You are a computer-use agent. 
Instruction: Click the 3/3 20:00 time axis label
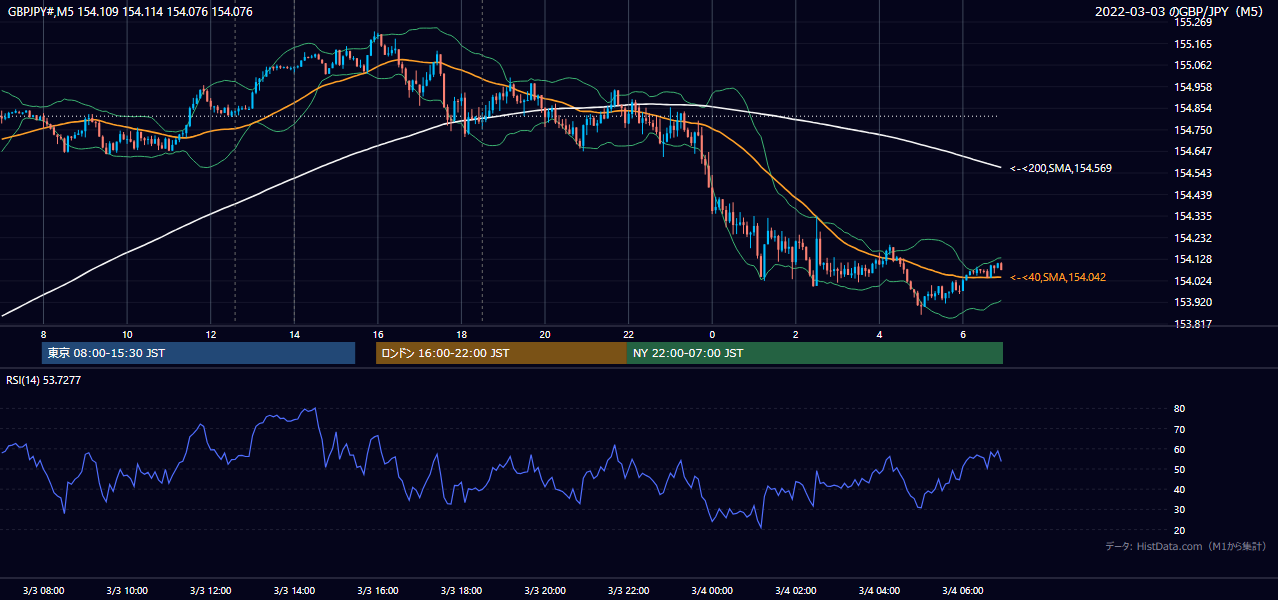545,590
